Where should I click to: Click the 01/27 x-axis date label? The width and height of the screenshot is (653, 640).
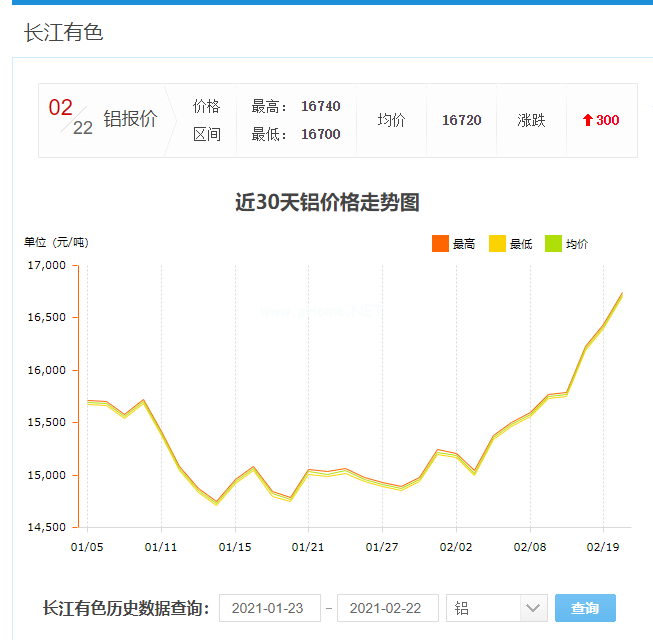click(x=382, y=547)
